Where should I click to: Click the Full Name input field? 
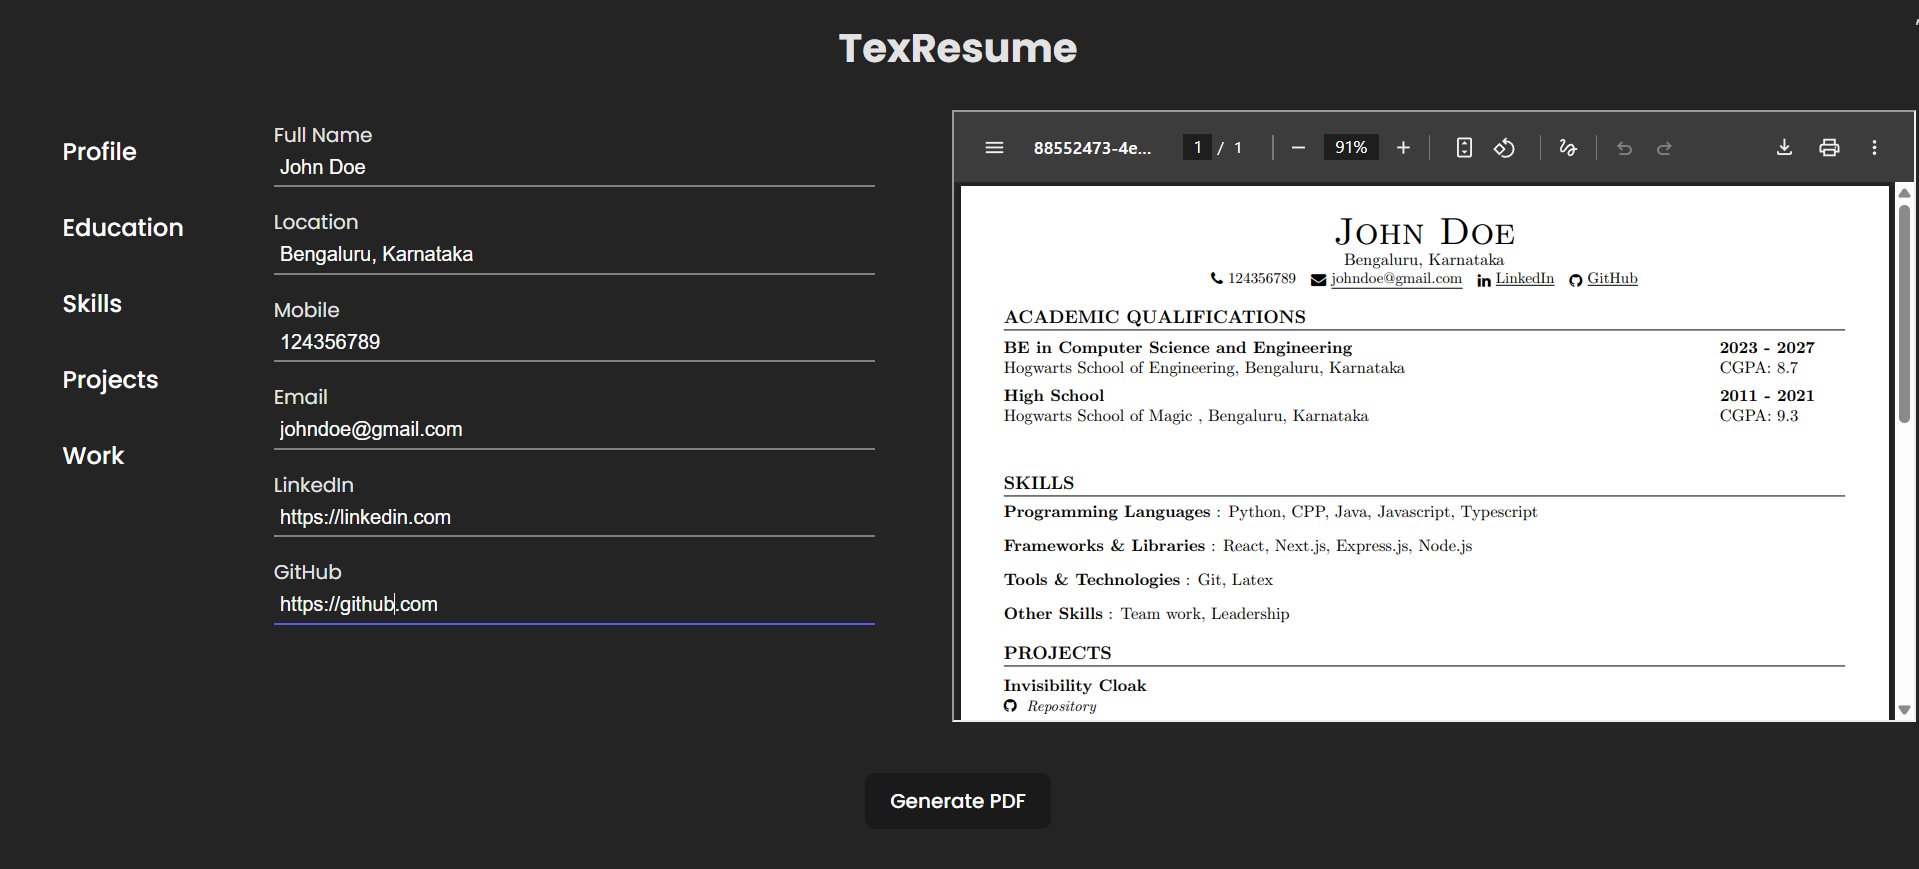(x=574, y=167)
